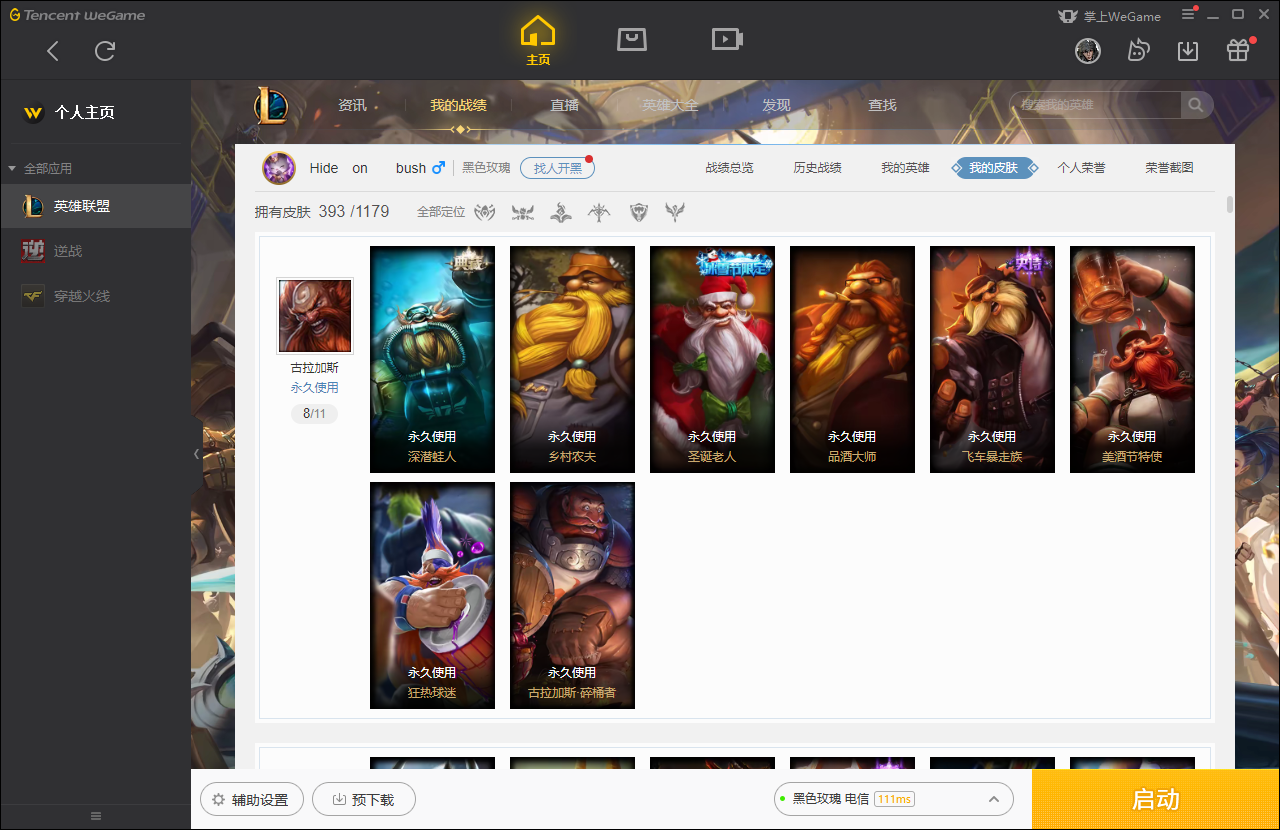Open the 主页 home icon
Viewport: 1280px width, 830px height.
click(x=538, y=41)
